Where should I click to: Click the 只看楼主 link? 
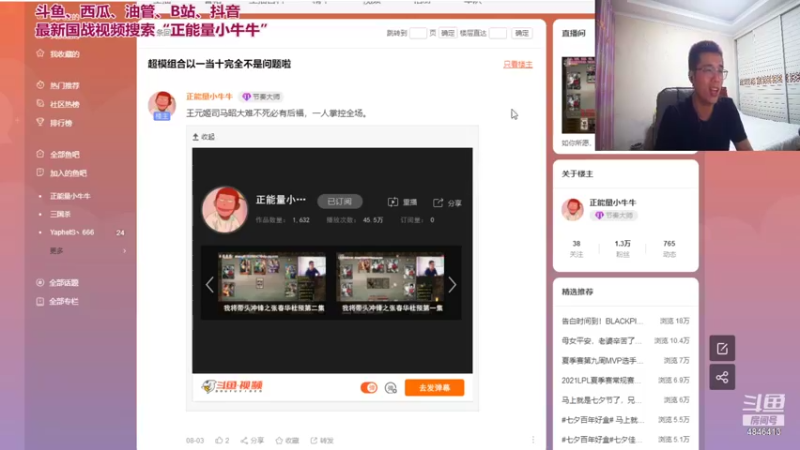pyautogui.click(x=518, y=64)
